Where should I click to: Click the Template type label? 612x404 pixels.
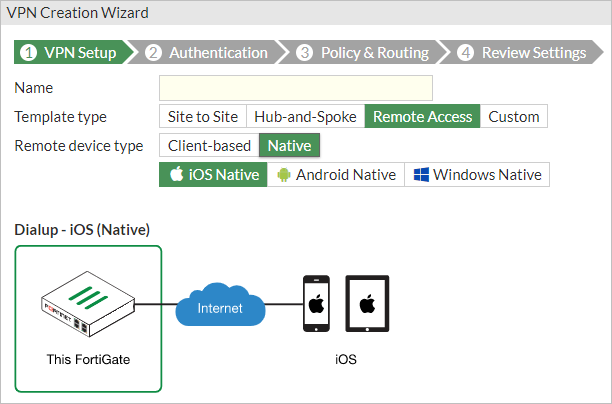60,117
